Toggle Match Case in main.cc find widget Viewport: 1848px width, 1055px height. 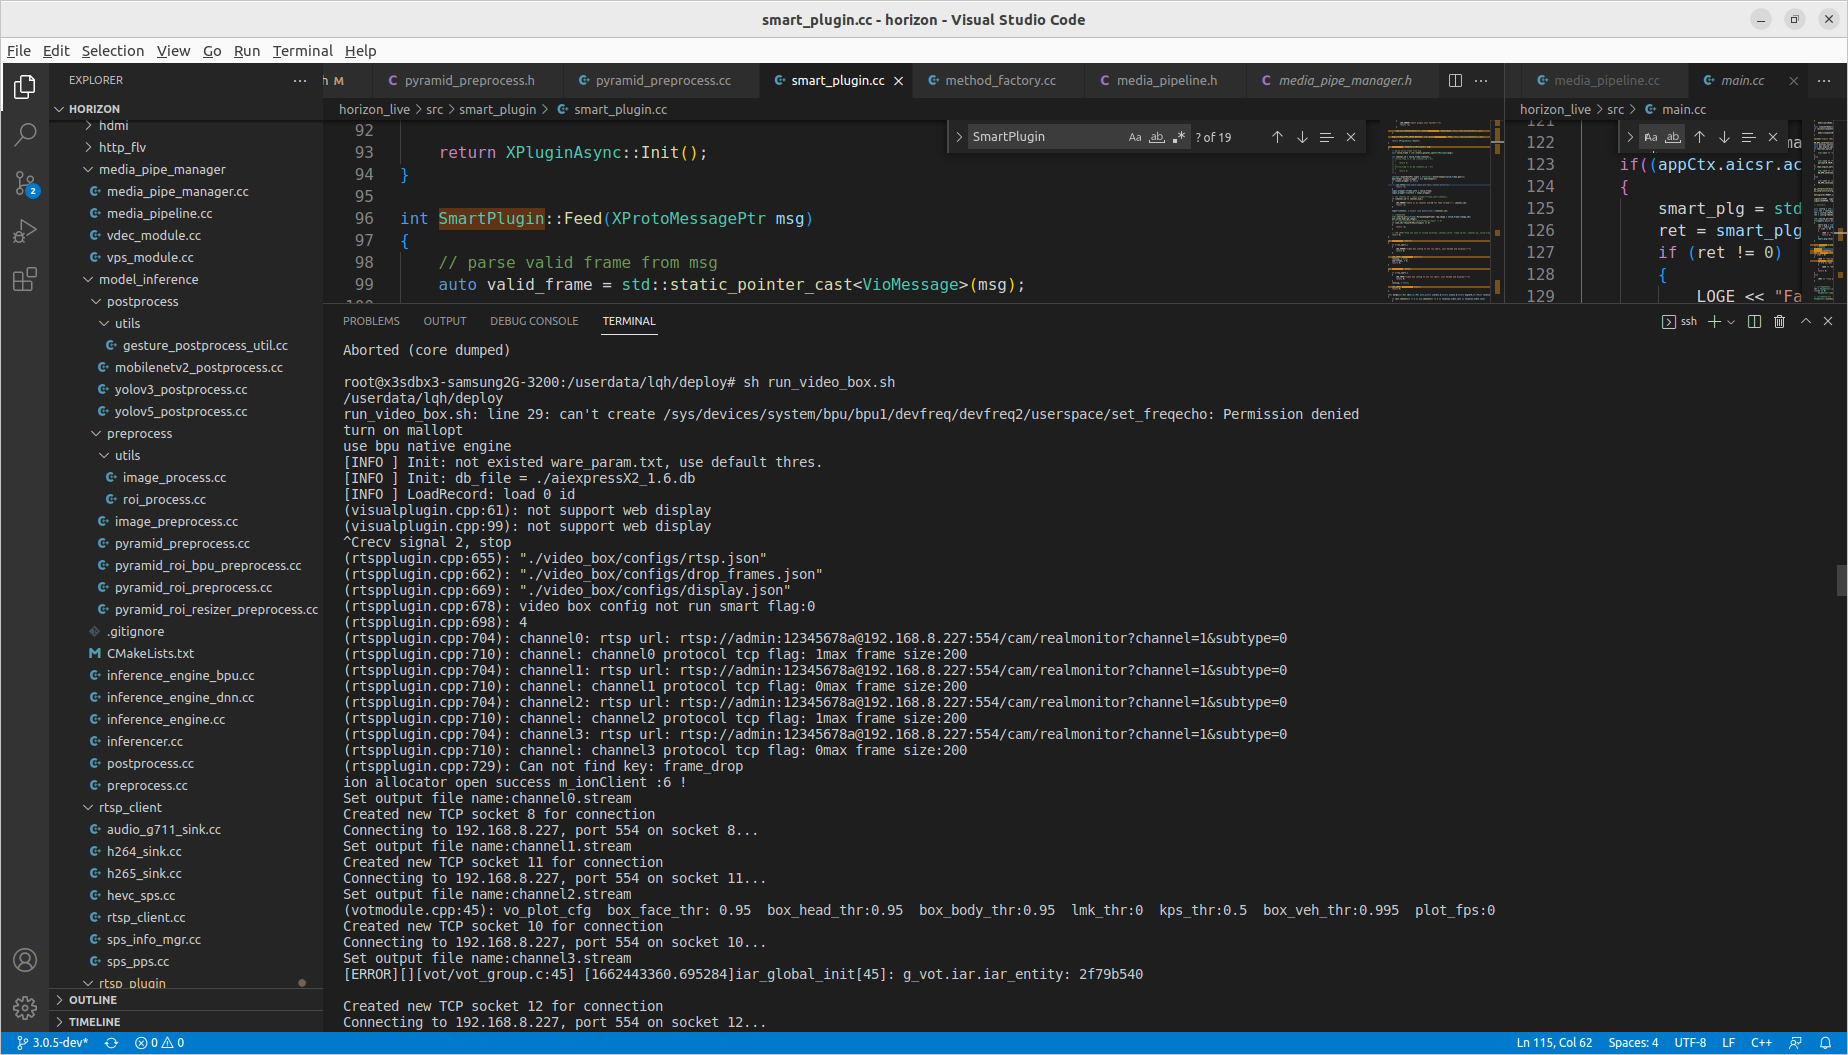(x=1651, y=137)
